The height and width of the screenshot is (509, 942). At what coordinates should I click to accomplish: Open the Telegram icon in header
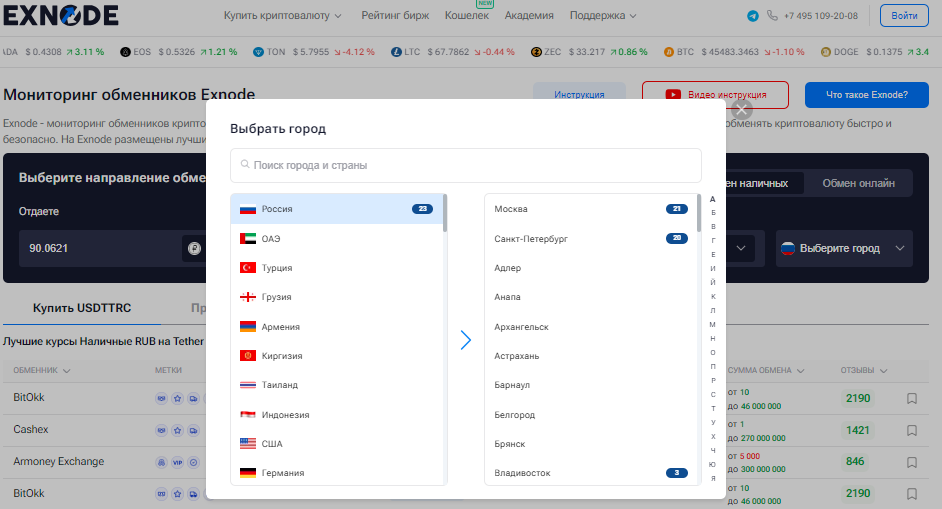(x=752, y=16)
